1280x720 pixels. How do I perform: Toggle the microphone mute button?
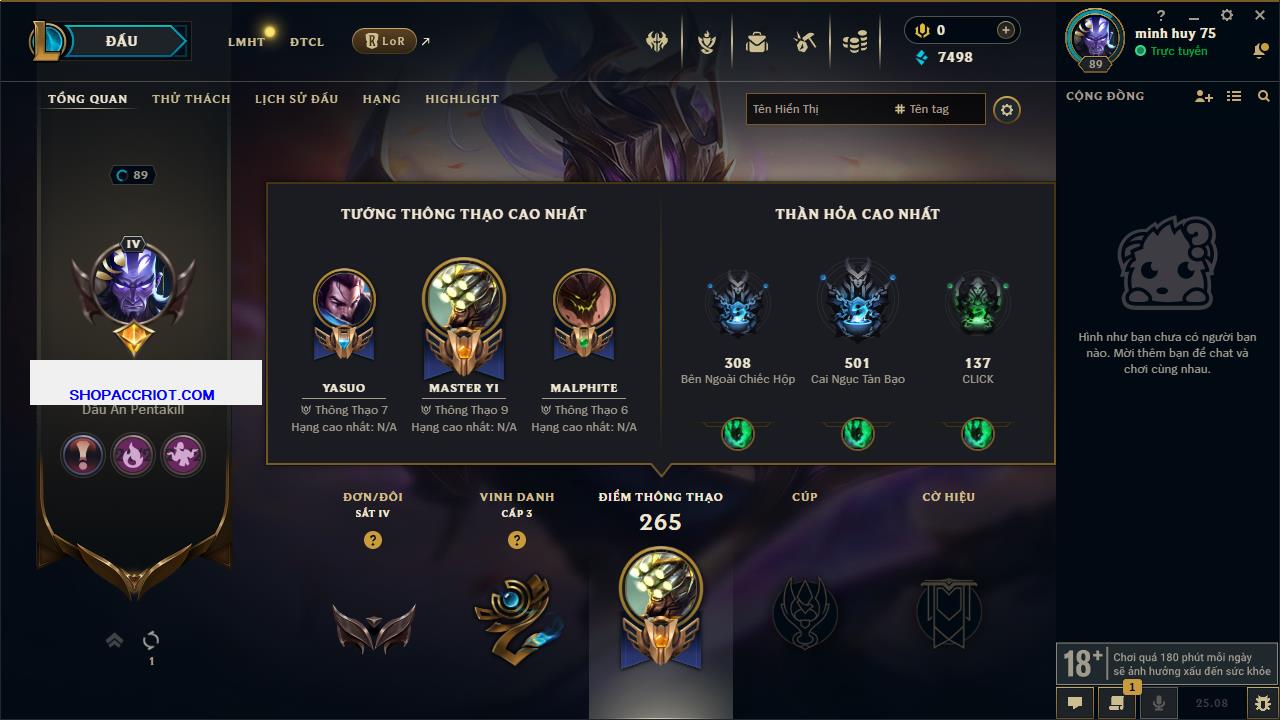point(1159,703)
